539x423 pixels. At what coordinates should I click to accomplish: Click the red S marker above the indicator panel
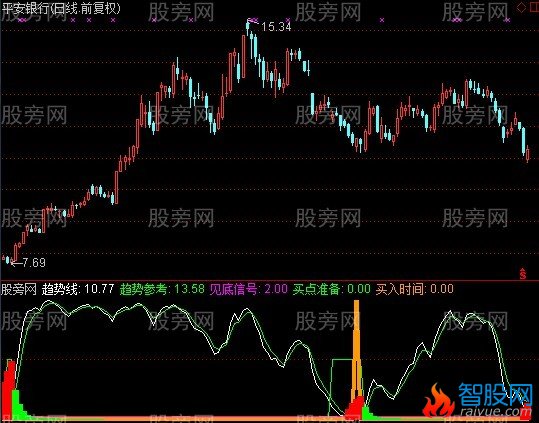click(x=523, y=274)
